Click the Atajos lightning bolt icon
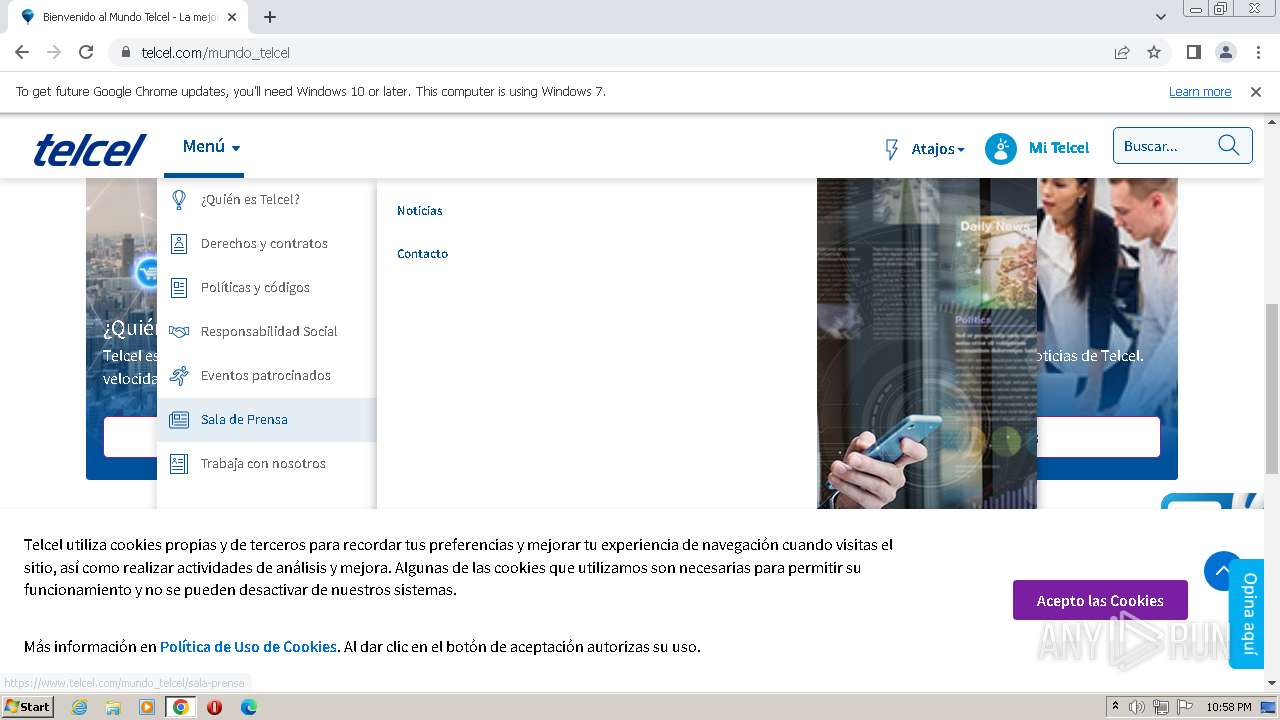Viewport: 1280px width, 720px height. [x=892, y=149]
